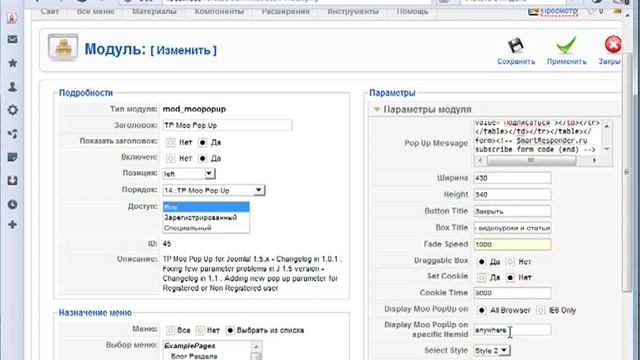
Task: Open the Помощь menu
Action: tap(412, 11)
